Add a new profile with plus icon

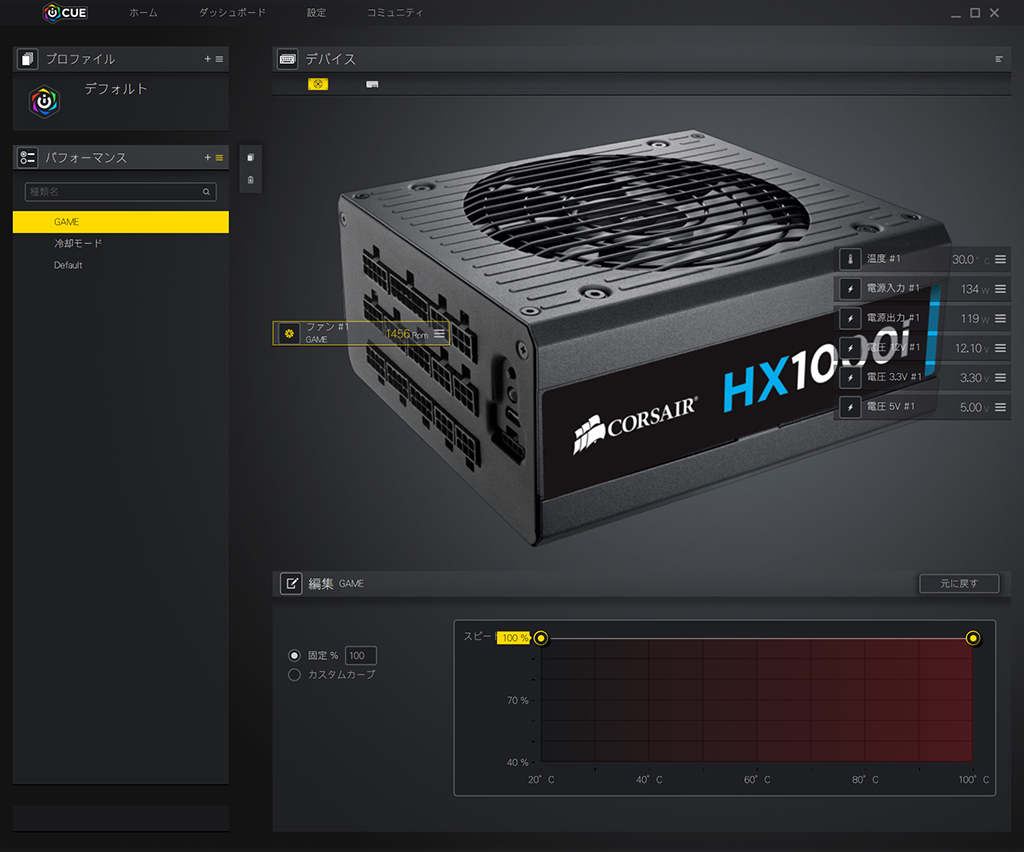(208, 59)
